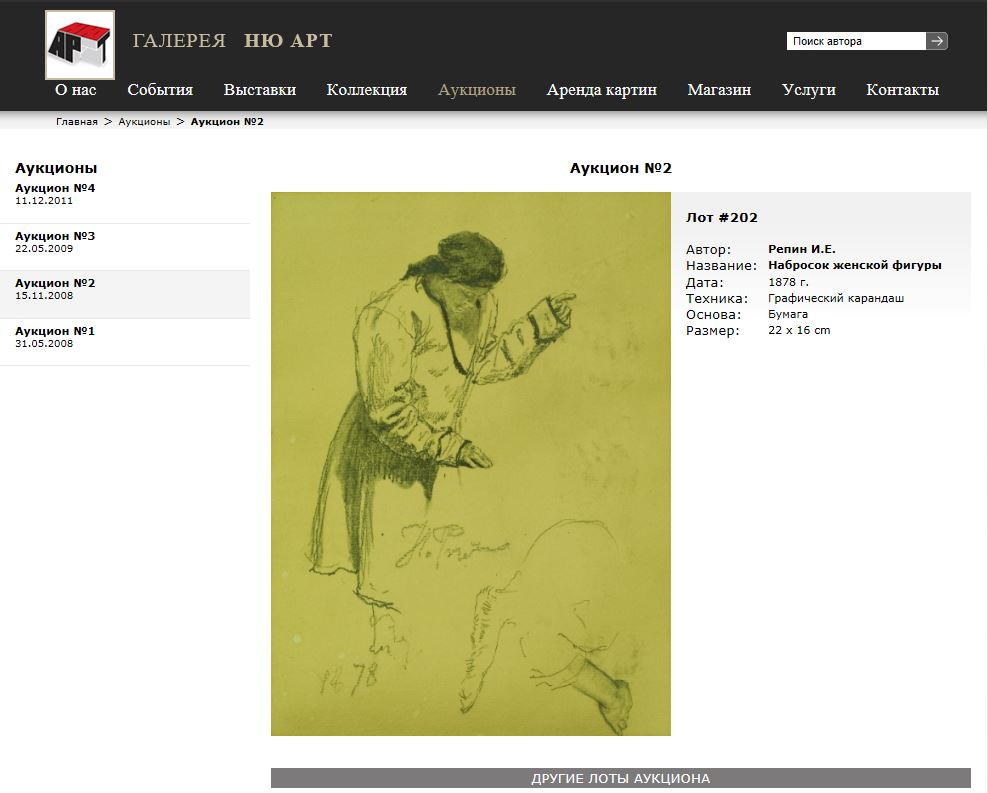Screen dimensions: 988x793
Task: Click sidebar date '15.11.2008'
Action: pos(44,296)
